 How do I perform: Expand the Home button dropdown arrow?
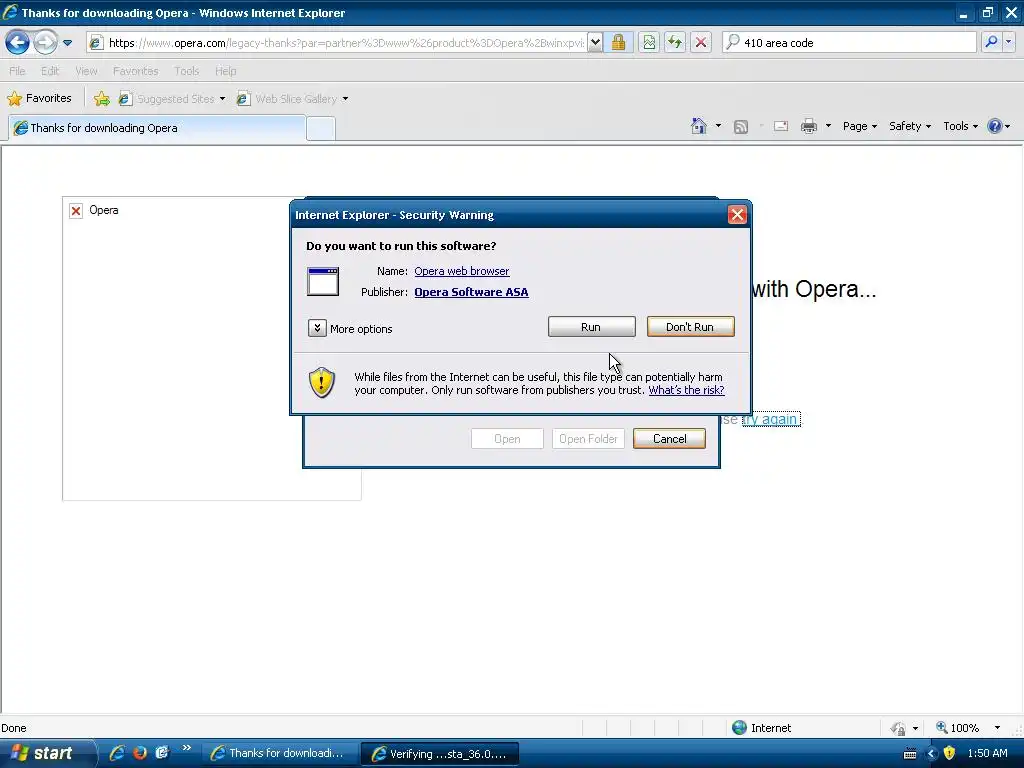pos(718,126)
